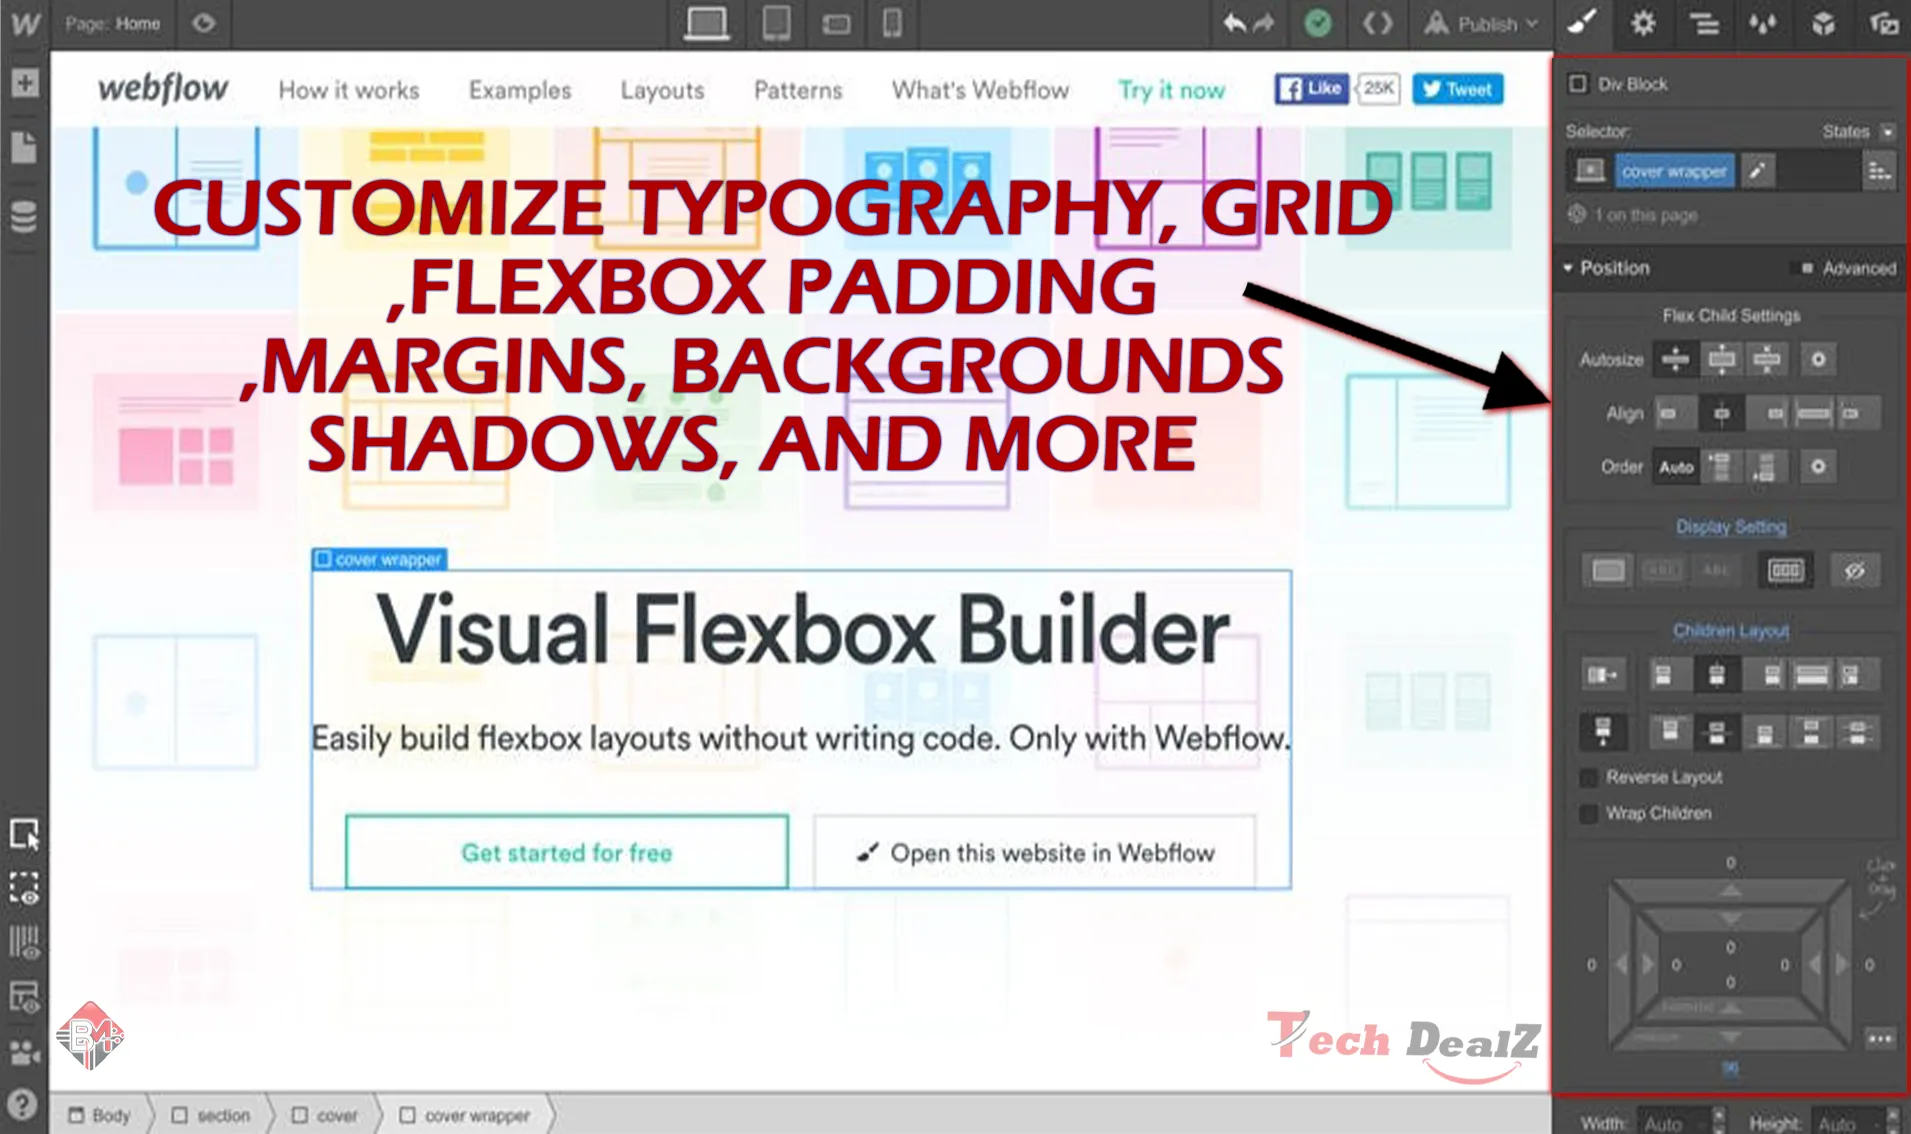Viewport: 1911px width, 1134px height.
Task: Click the 'Patterns' nav link
Action: 798,90
